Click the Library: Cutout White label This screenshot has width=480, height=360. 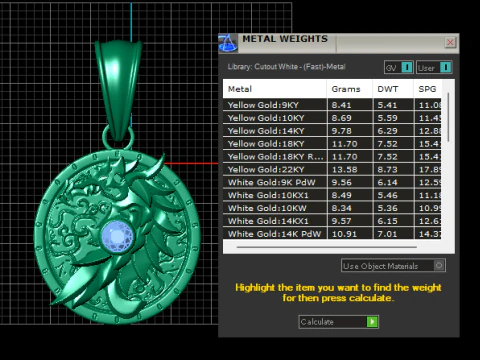[x=286, y=67]
